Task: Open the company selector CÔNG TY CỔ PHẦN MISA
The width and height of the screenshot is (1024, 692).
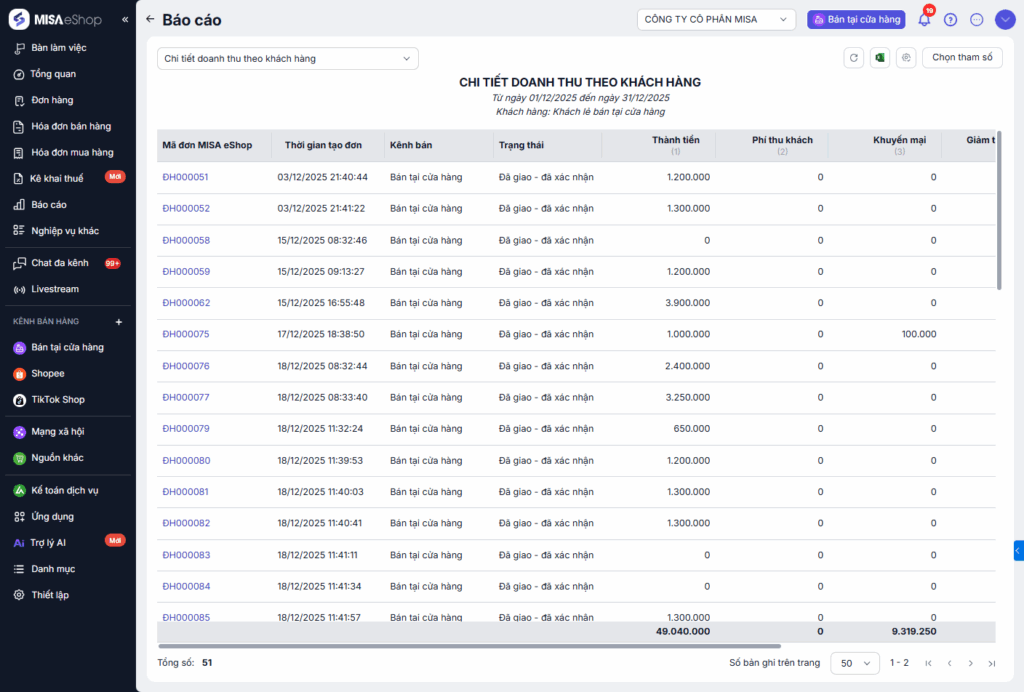Action: pos(716,19)
